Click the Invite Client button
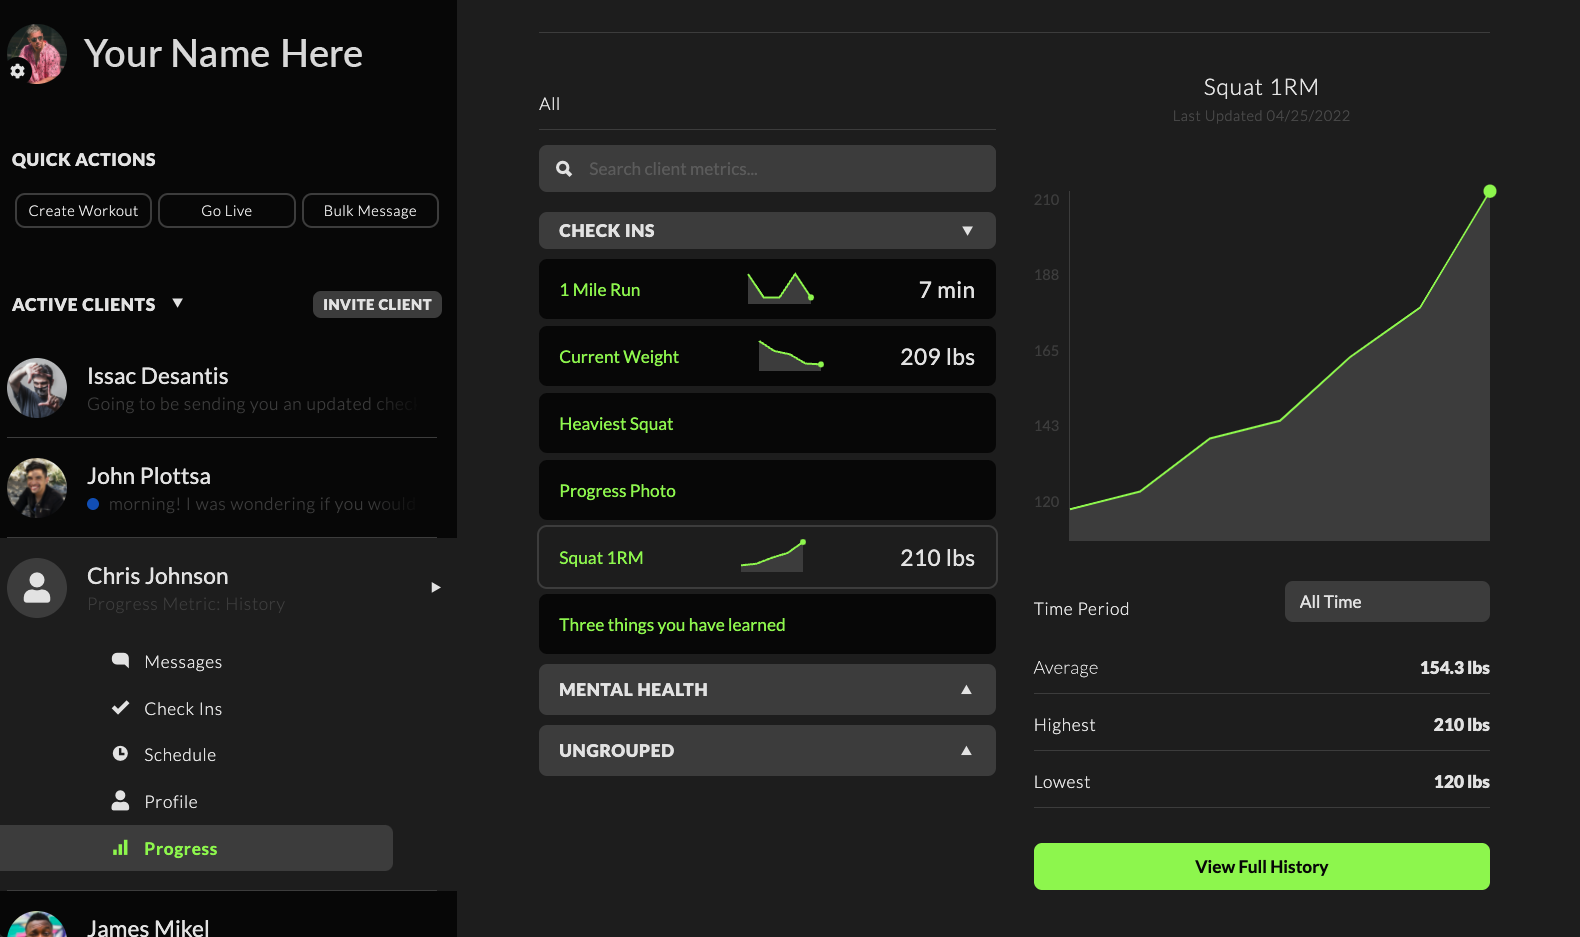Screen dimensions: 1580x937 click(x=377, y=305)
